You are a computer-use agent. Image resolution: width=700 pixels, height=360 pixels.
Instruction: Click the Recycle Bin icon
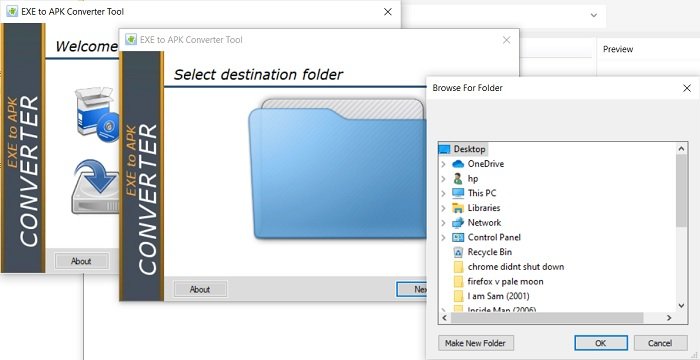(x=458, y=252)
